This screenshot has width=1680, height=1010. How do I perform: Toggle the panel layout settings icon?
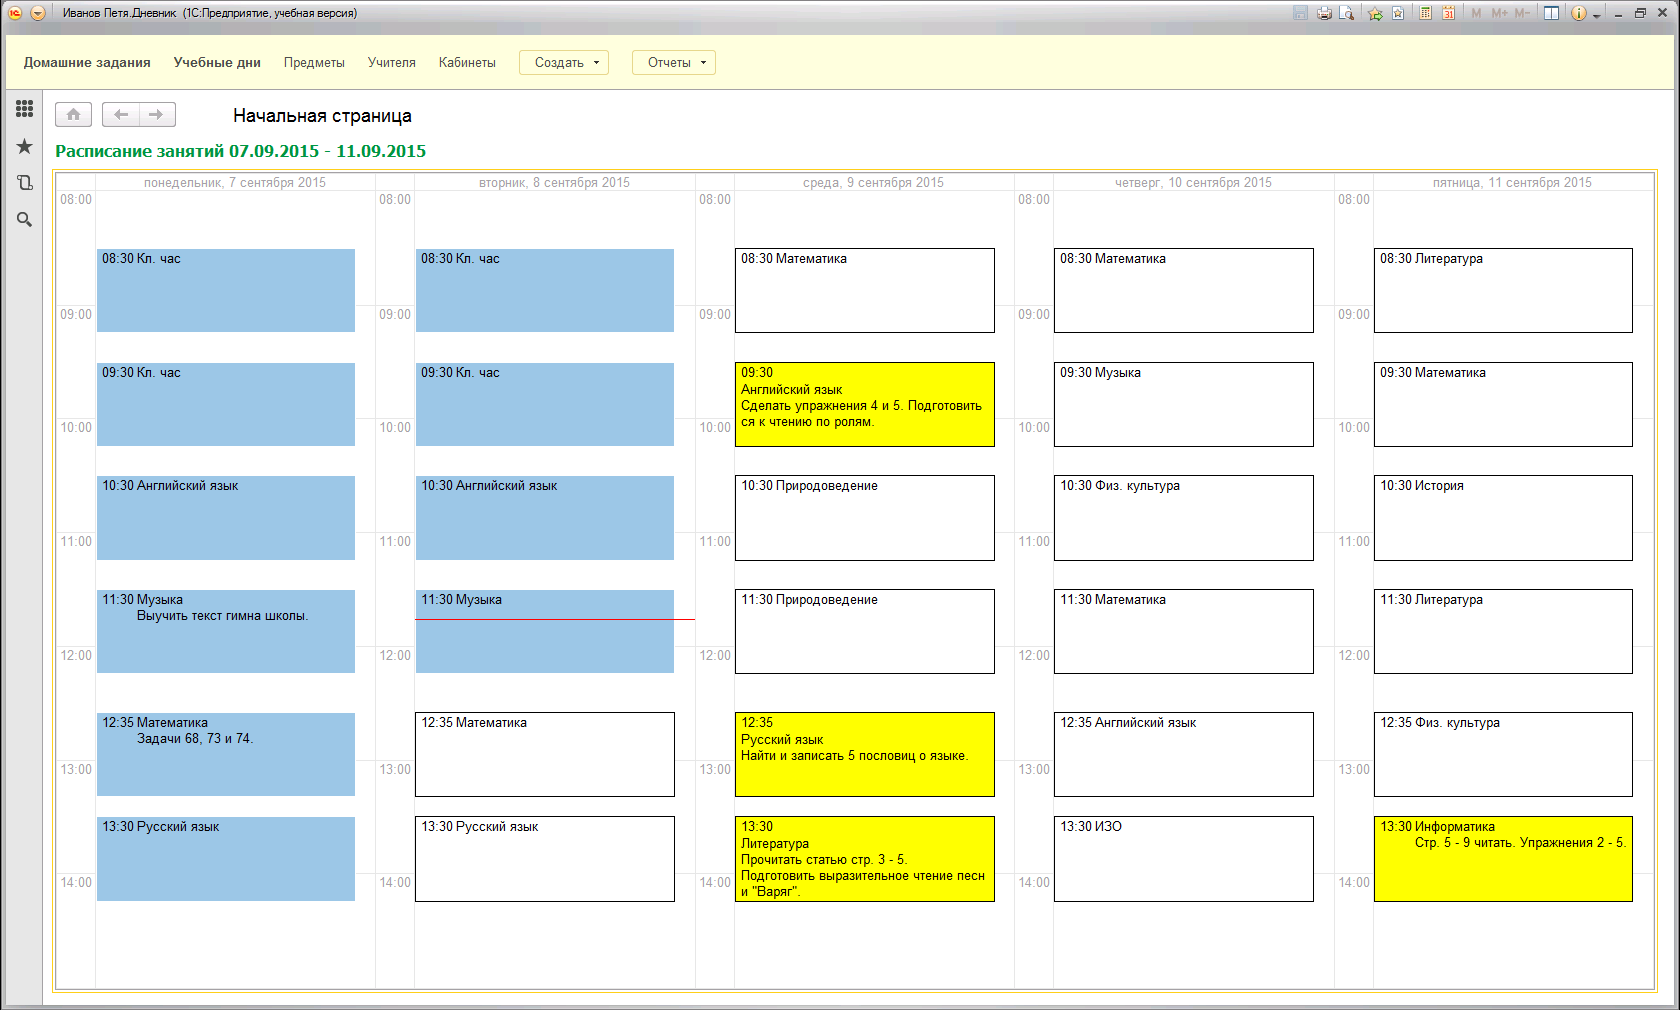coord(1551,13)
